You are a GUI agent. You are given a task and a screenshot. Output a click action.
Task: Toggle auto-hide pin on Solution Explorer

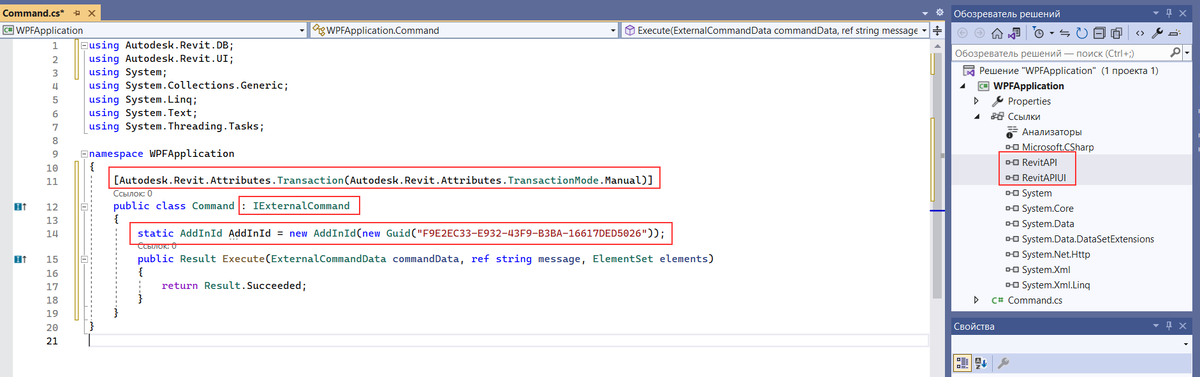coord(1170,12)
